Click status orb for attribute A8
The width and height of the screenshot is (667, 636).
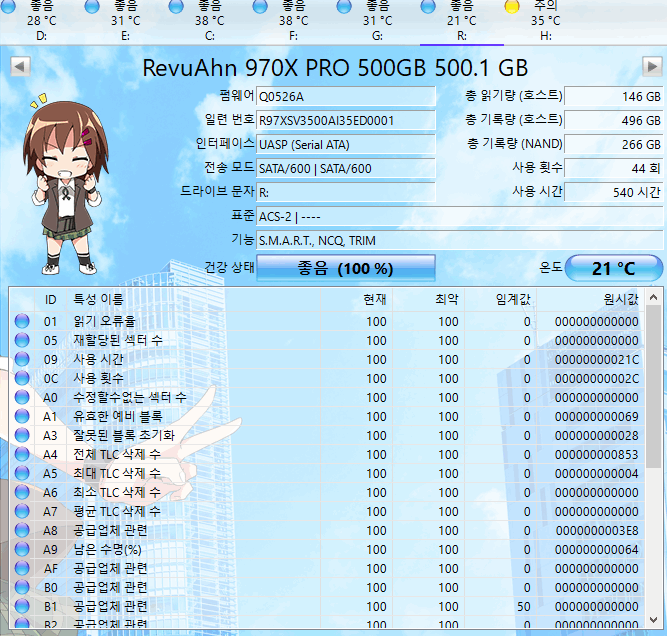pyautogui.click(x=22, y=530)
